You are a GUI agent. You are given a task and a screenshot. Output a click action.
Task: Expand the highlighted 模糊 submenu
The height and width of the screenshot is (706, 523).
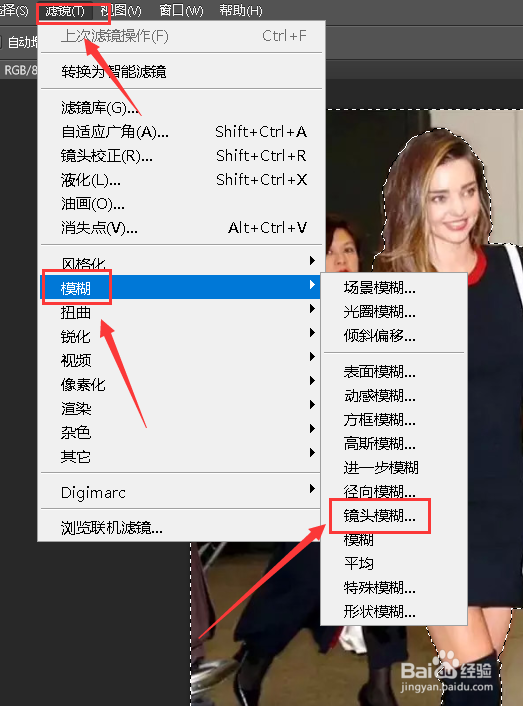point(181,287)
